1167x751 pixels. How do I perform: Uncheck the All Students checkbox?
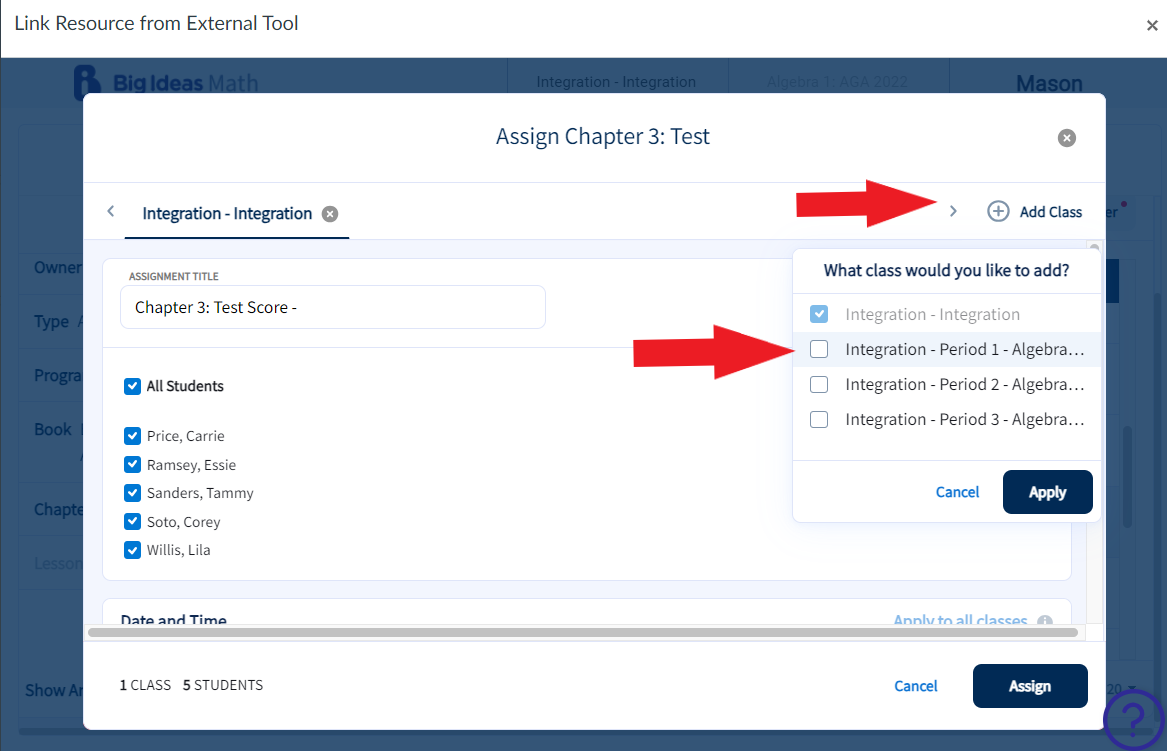click(132, 386)
